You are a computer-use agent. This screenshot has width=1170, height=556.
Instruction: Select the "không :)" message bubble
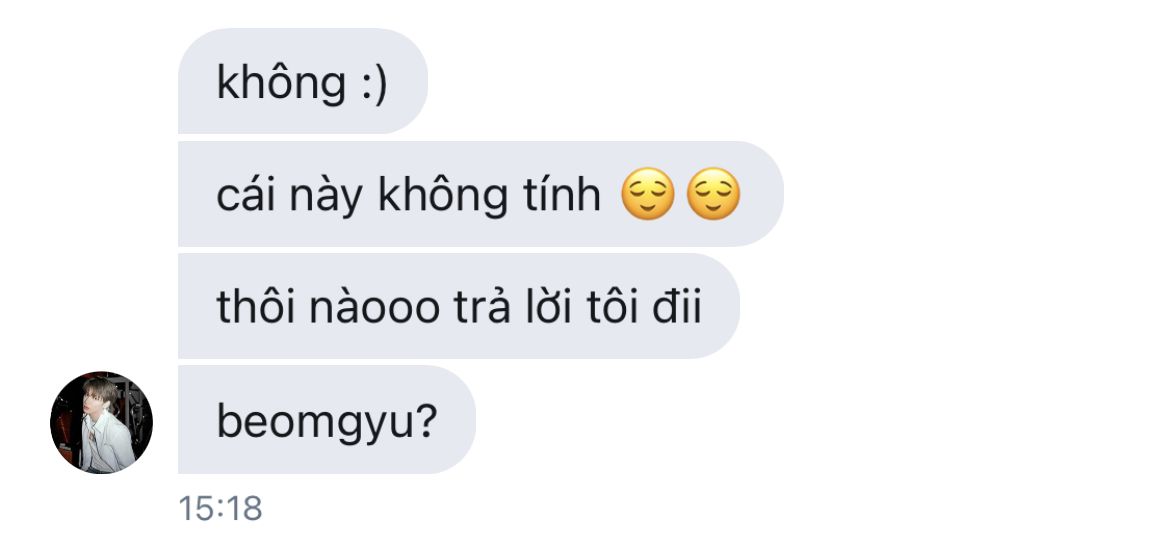coord(303,81)
